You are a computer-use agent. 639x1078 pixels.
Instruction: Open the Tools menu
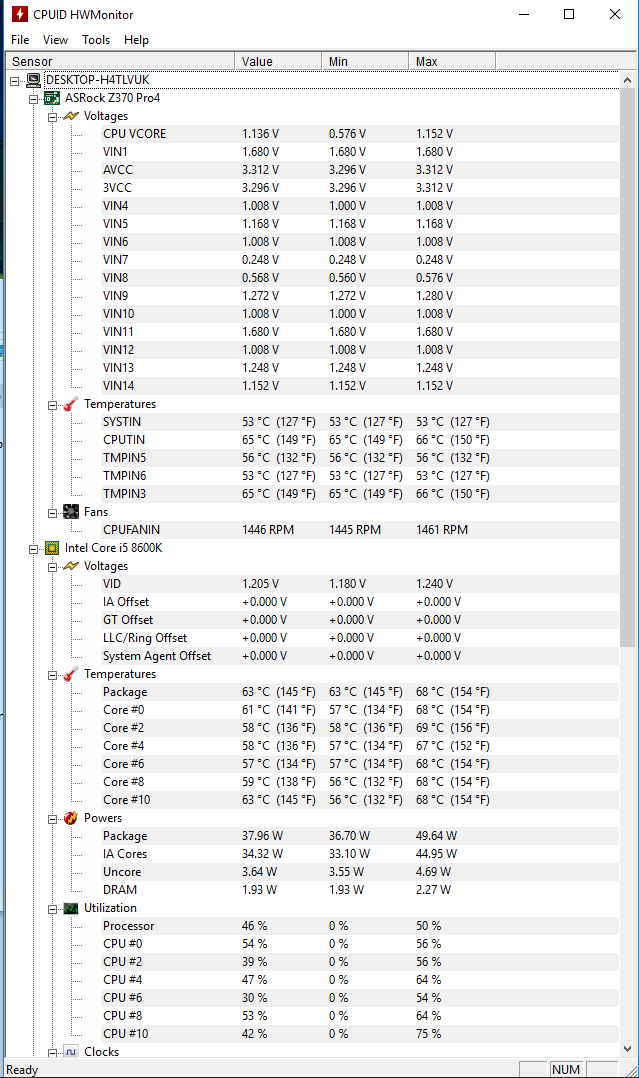click(x=96, y=40)
